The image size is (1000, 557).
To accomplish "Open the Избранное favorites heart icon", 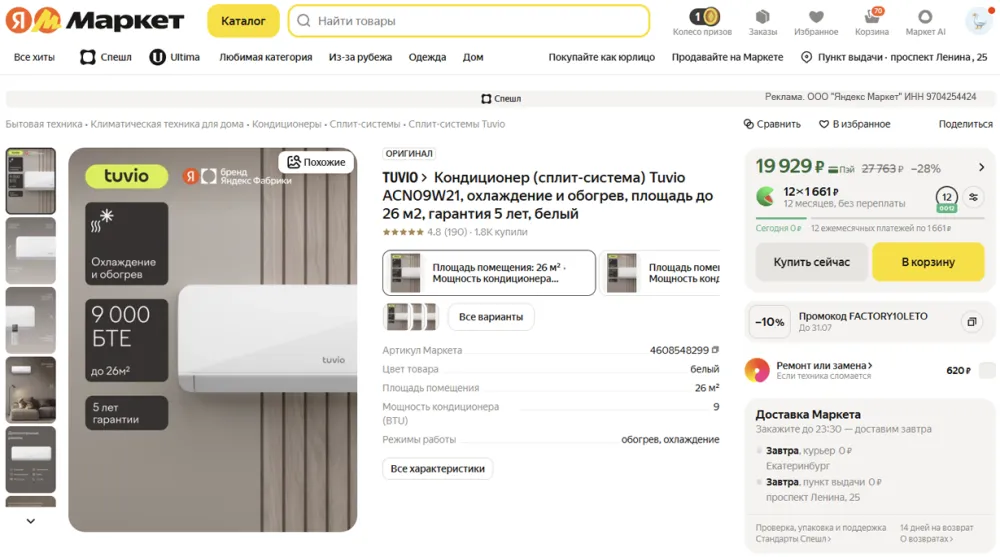I will click(816, 17).
